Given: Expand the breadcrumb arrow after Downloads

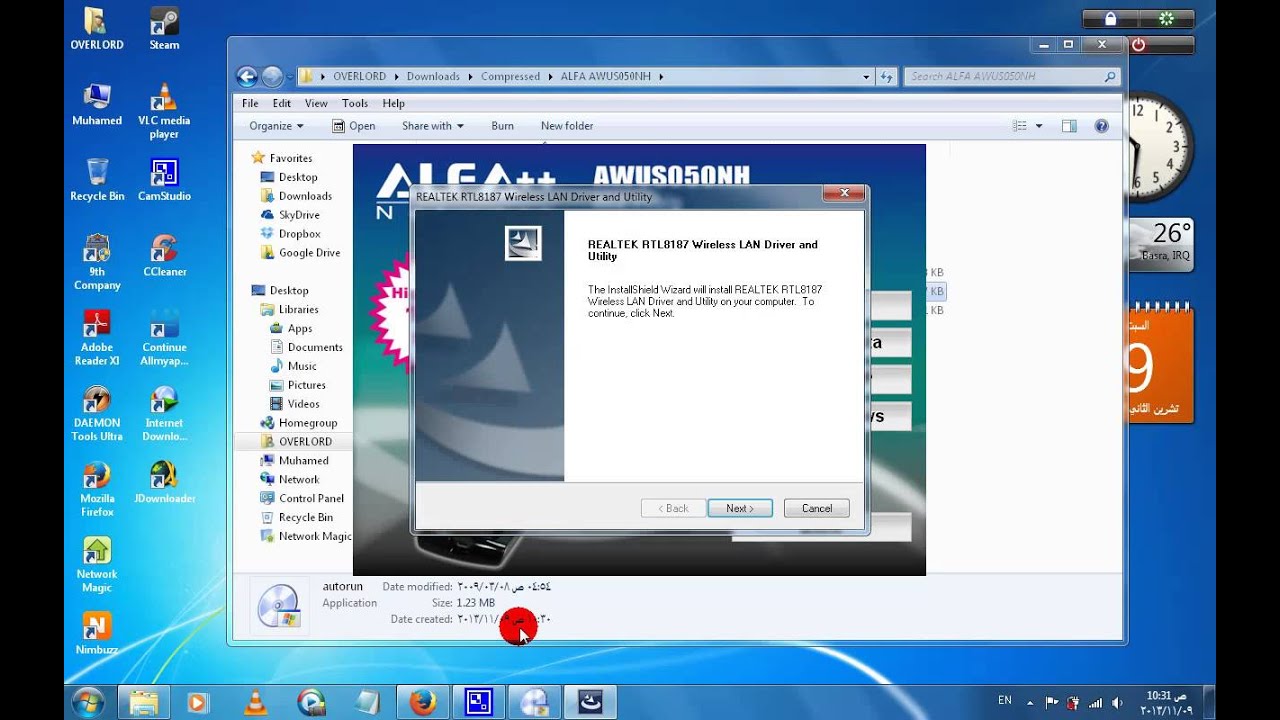Looking at the screenshot, I should click(469, 76).
